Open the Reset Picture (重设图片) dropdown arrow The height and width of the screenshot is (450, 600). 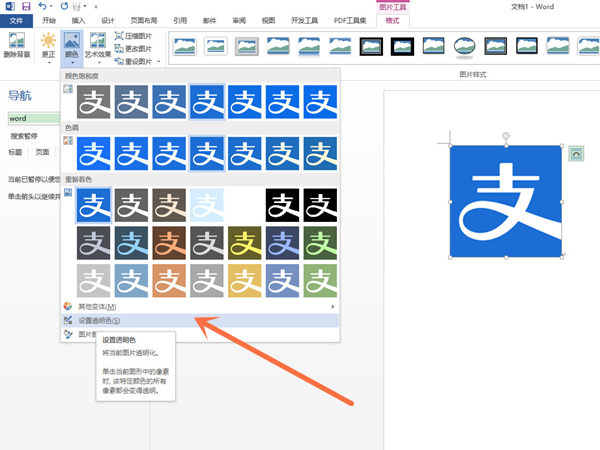159,61
